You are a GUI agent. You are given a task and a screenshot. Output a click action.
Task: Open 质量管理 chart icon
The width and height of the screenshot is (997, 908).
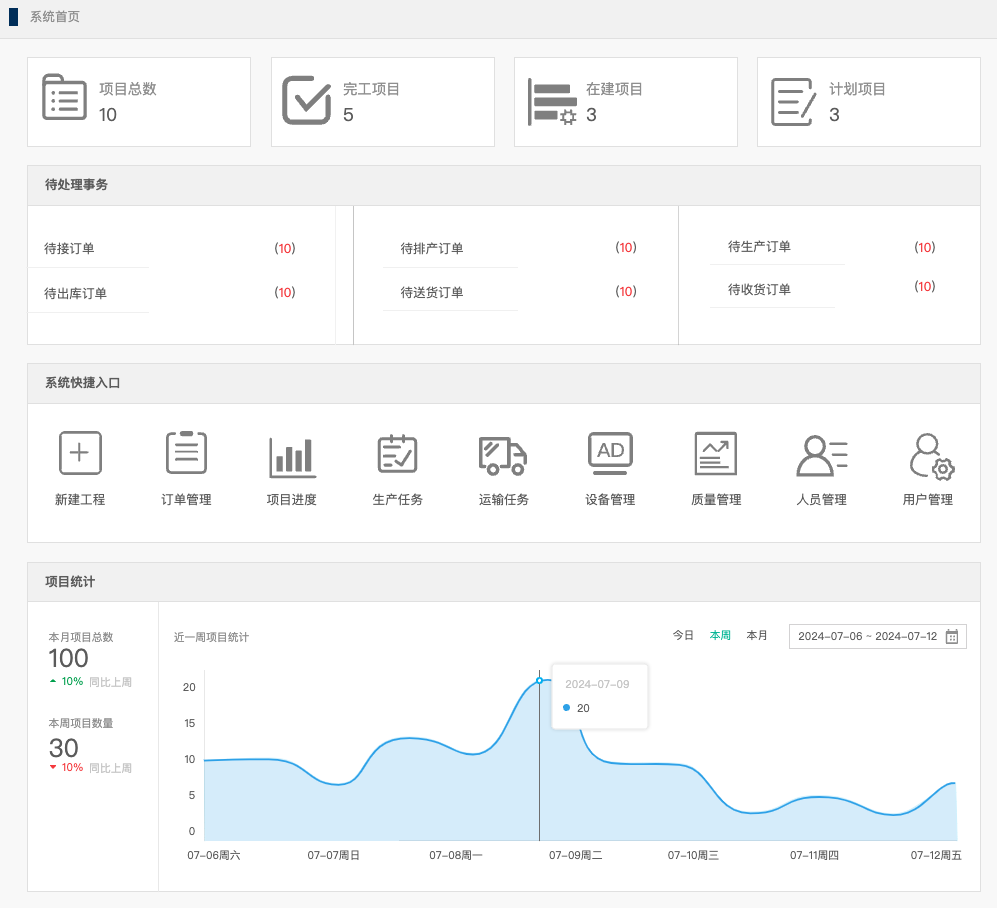pos(716,453)
